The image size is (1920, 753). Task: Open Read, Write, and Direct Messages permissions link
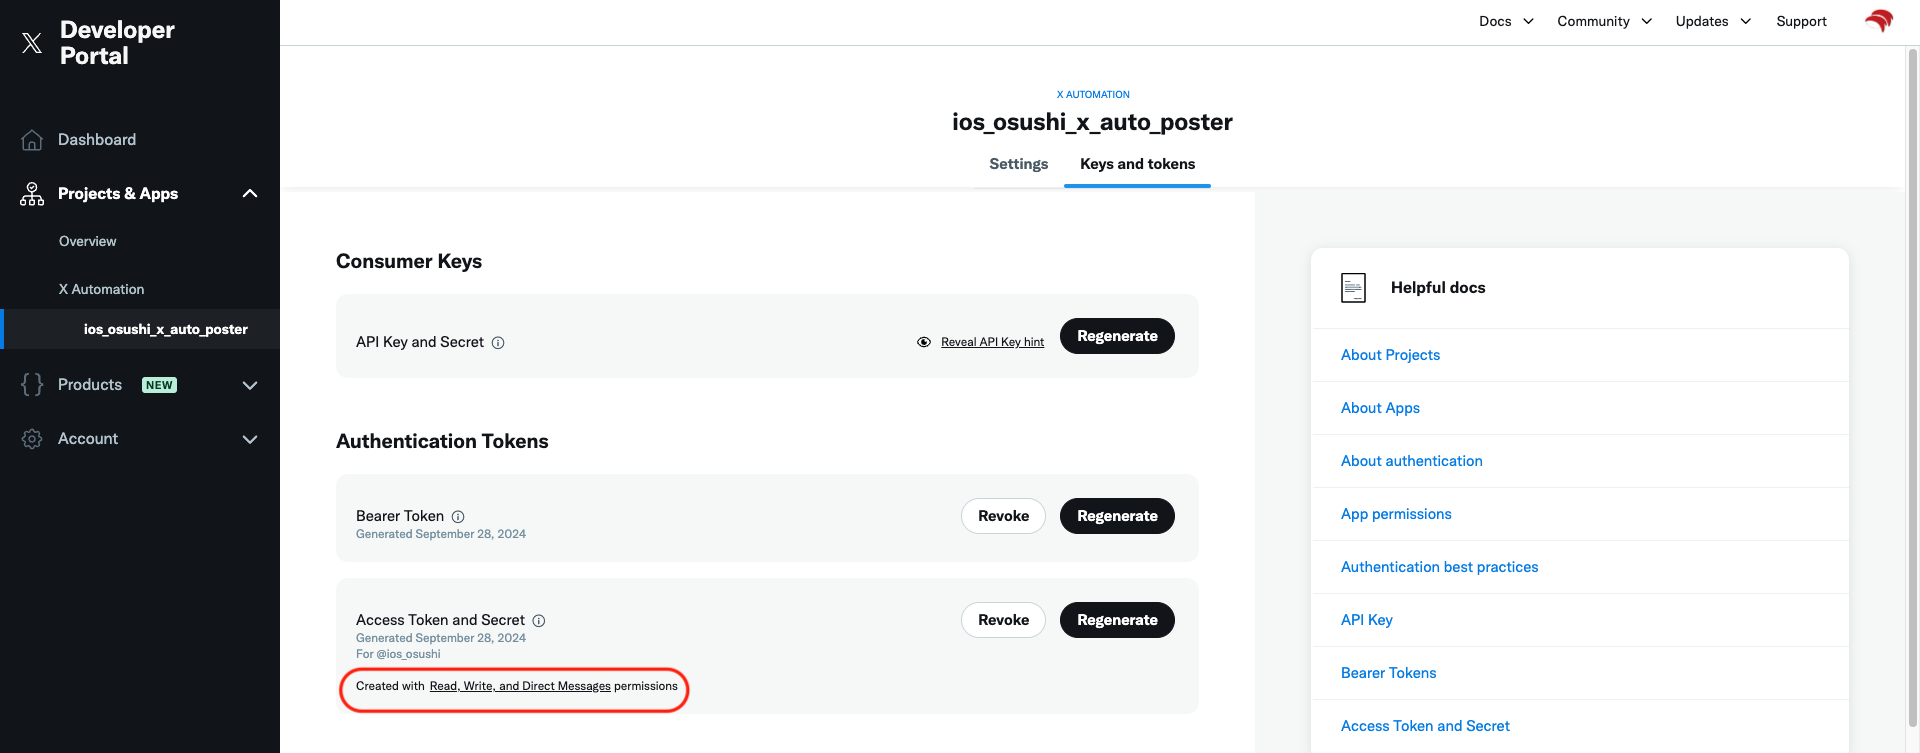520,687
